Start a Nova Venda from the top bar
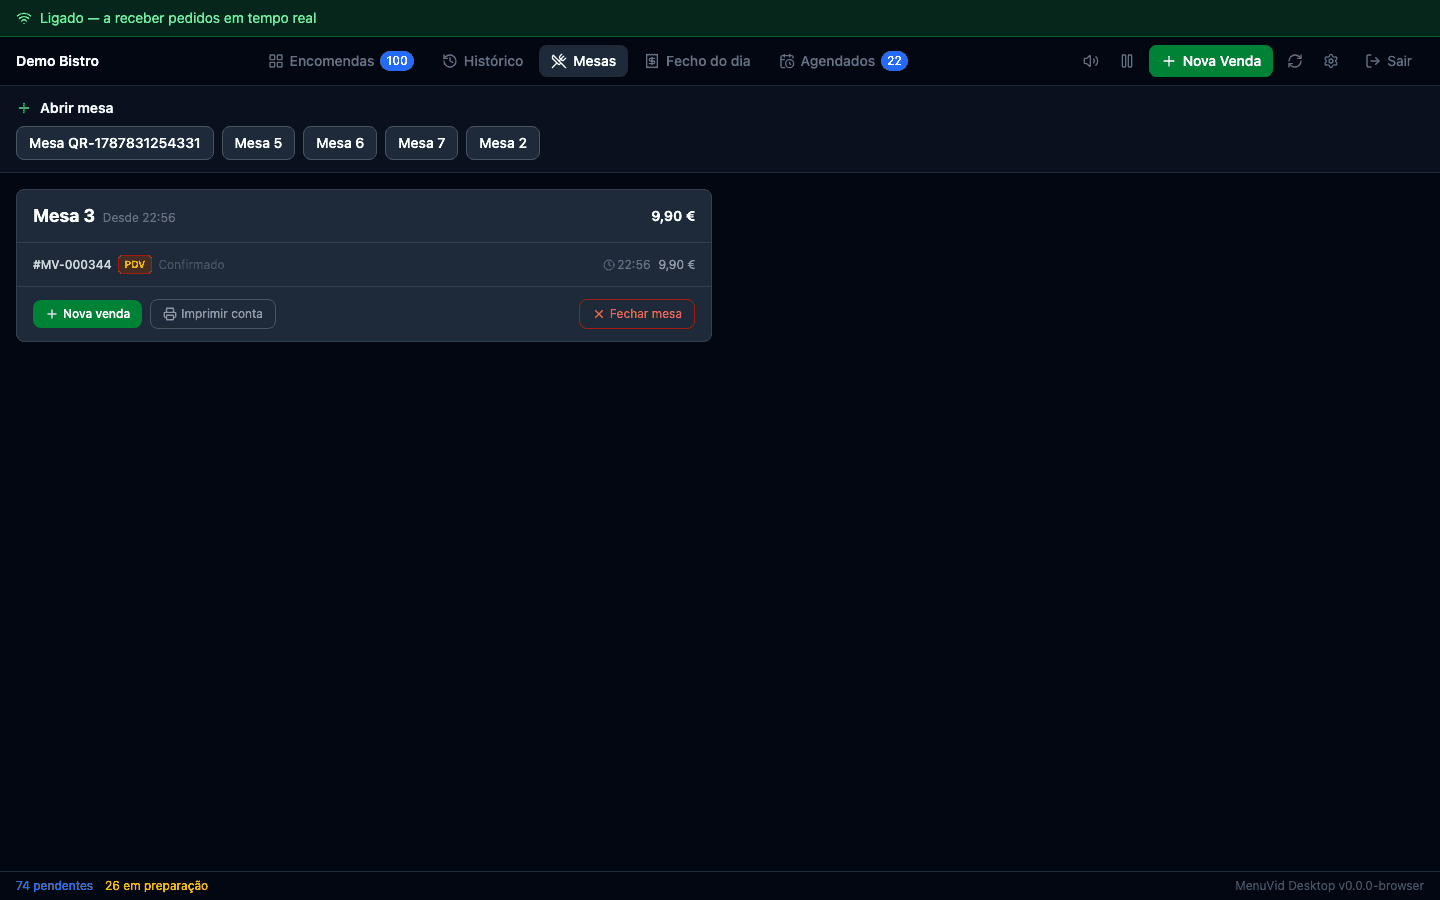Image resolution: width=1440 pixels, height=900 pixels. tap(1211, 61)
